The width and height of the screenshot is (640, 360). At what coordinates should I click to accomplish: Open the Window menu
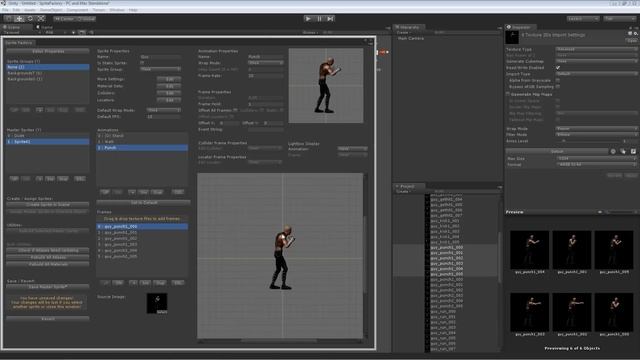tap(117, 10)
